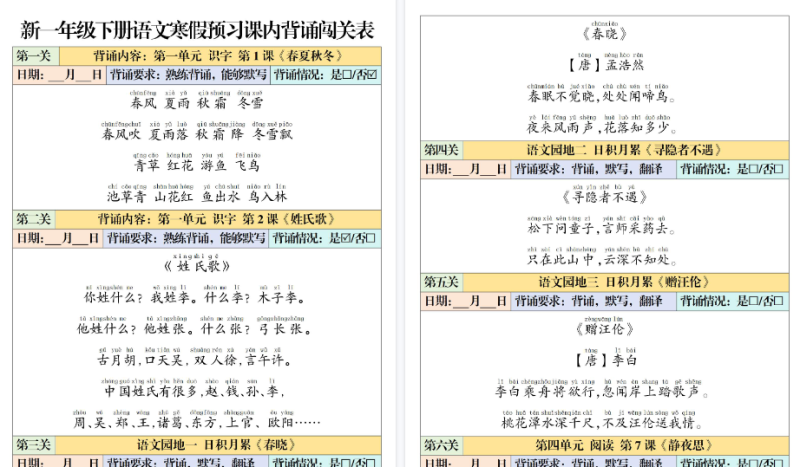Click header 语文园地三 日积月累《赠汪伦》

pos(626,282)
